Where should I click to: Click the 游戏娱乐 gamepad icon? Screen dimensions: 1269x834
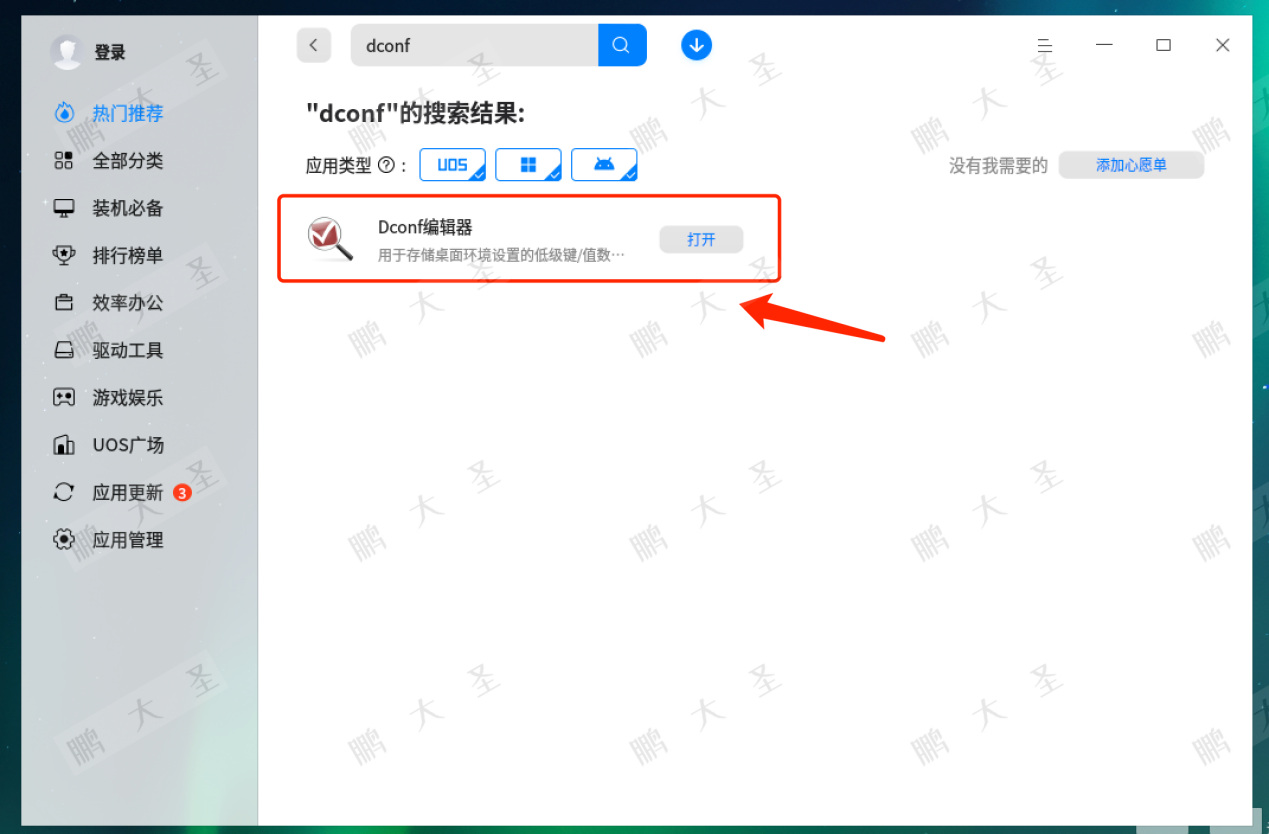pyautogui.click(x=64, y=397)
